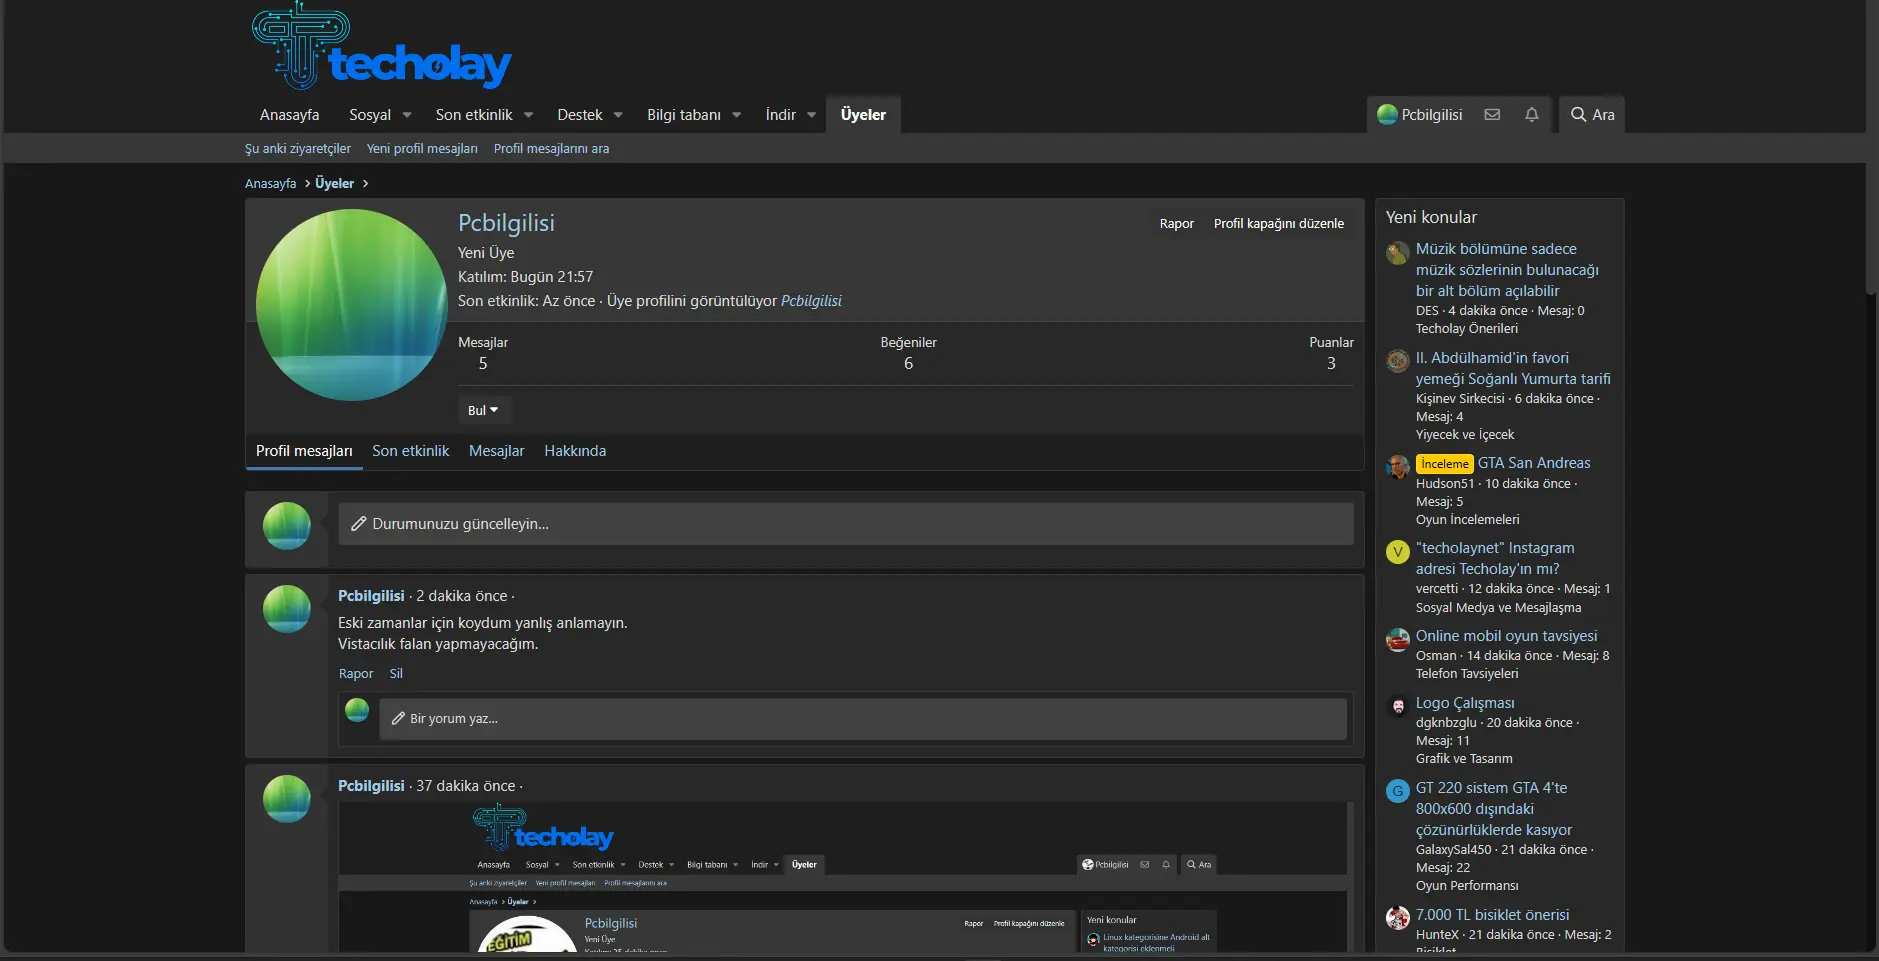Click avatar of the 37 dakika önce post
The height and width of the screenshot is (961, 1879).
(287, 799)
